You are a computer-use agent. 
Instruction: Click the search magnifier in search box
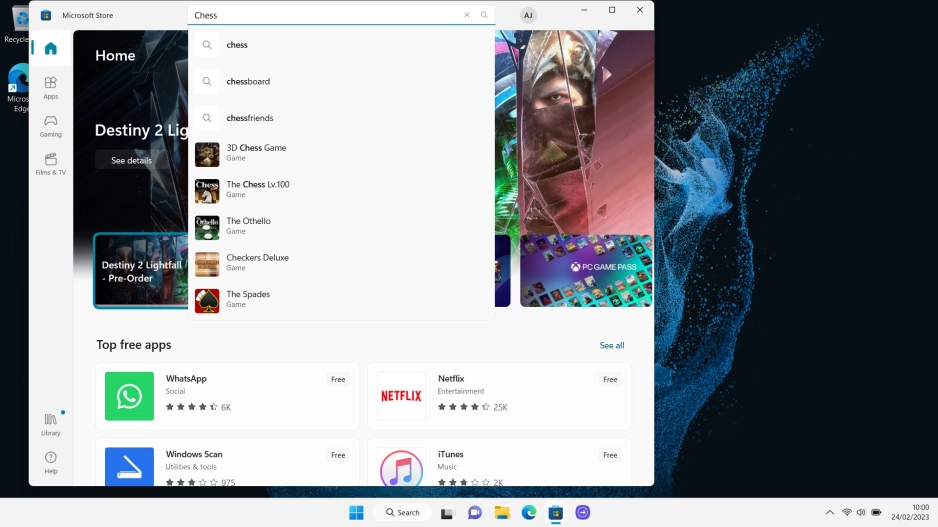pyautogui.click(x=484, y=15)
